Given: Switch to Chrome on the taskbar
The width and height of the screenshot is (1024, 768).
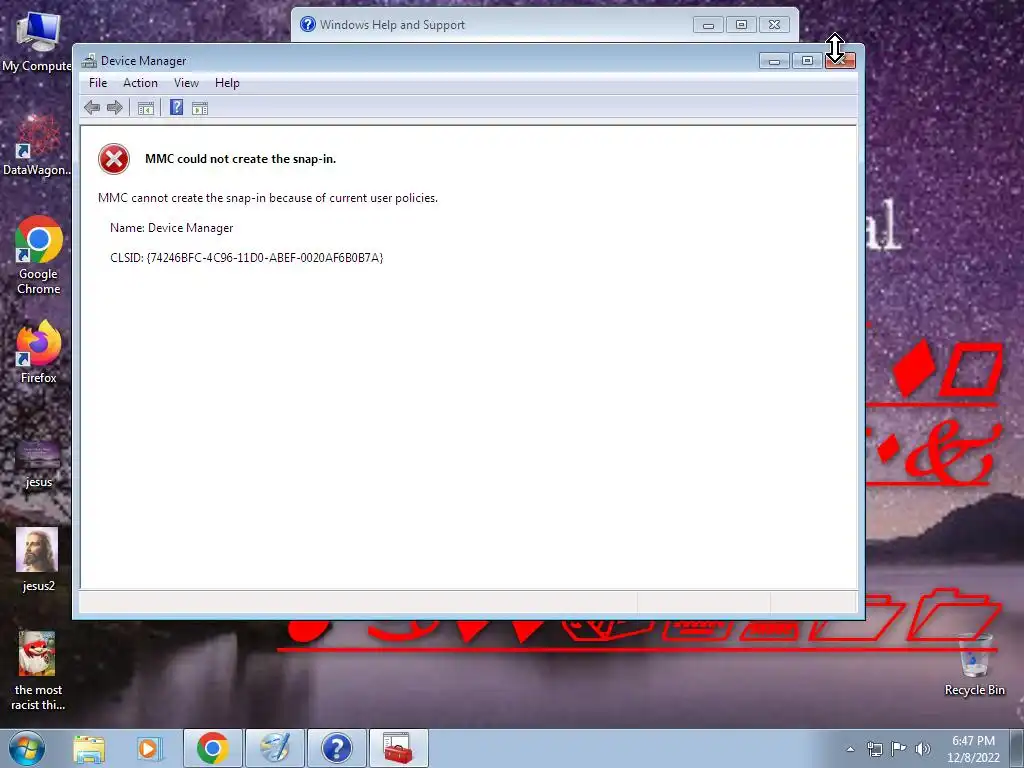Looking at the screenshot, I should [x=213, y=748].
